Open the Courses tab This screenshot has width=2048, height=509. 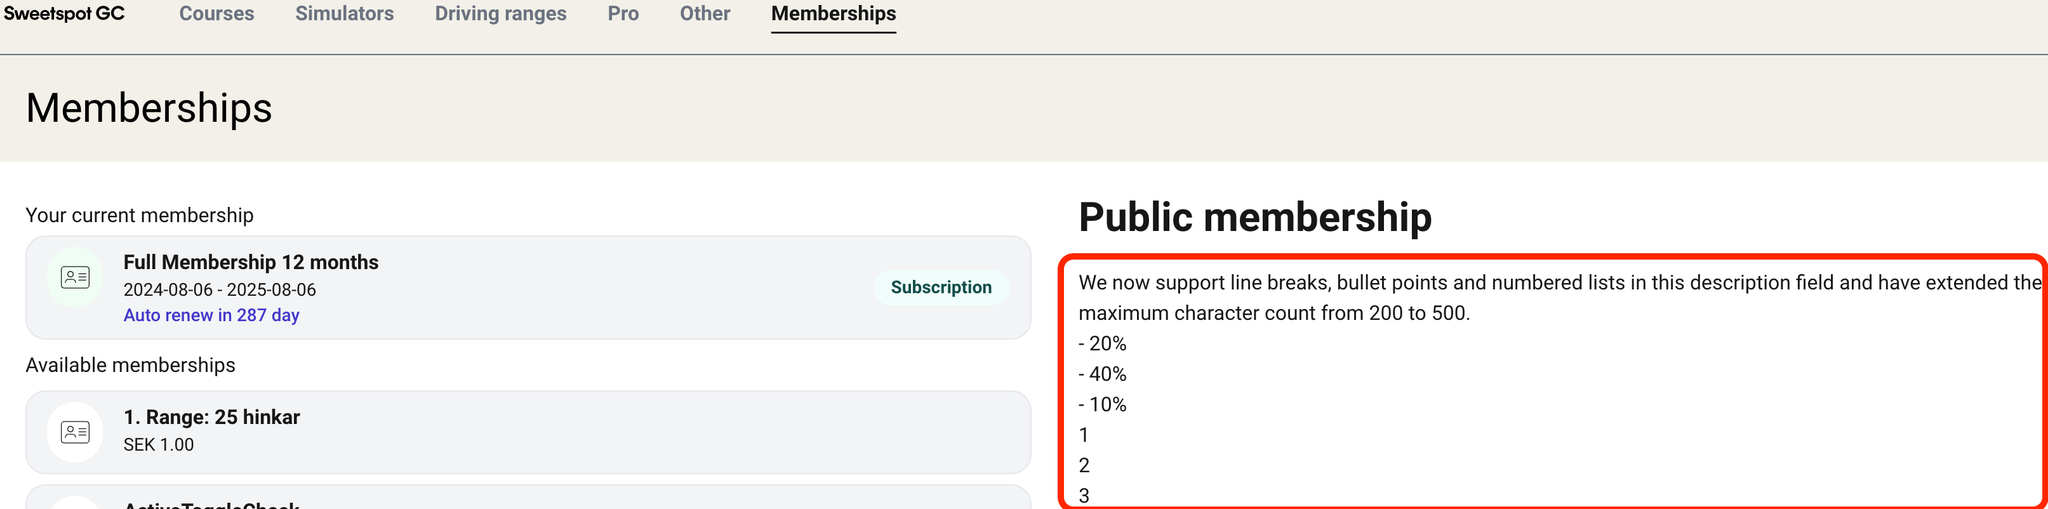click(x=217, y=14)
